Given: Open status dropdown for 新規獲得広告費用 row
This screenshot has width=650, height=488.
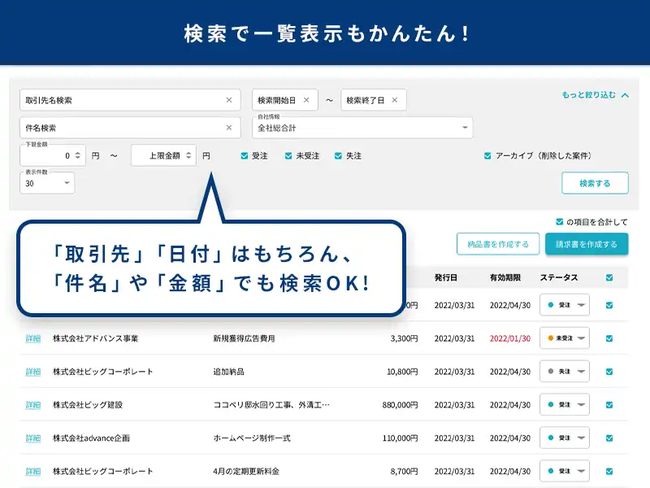Looking at the screenshot, I should tap(566, 339).
